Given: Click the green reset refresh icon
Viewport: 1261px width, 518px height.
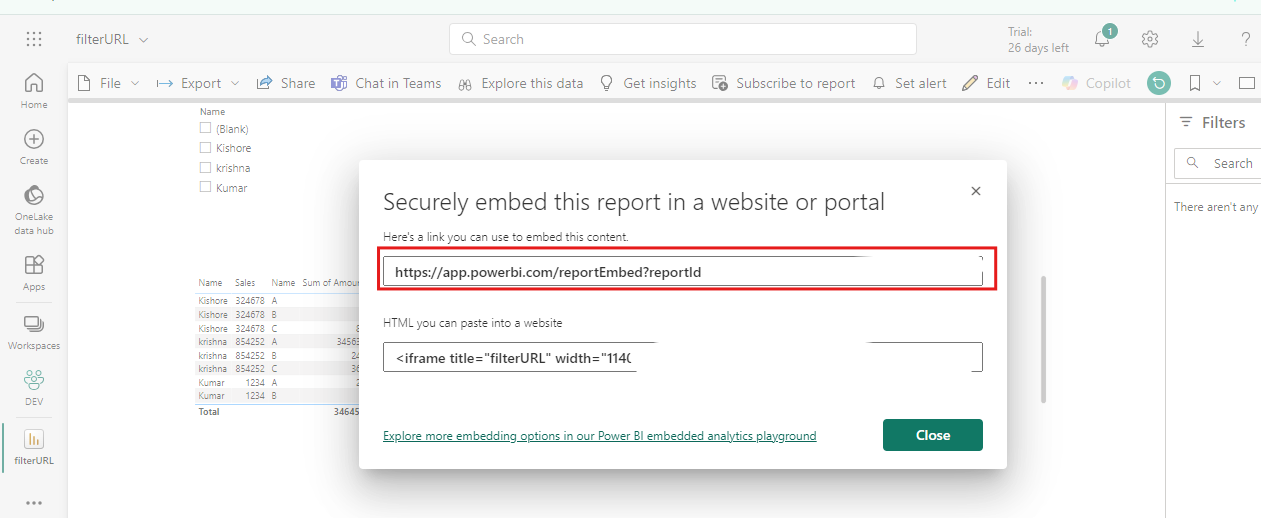Looking at the screenshot, I should 1158,83.
